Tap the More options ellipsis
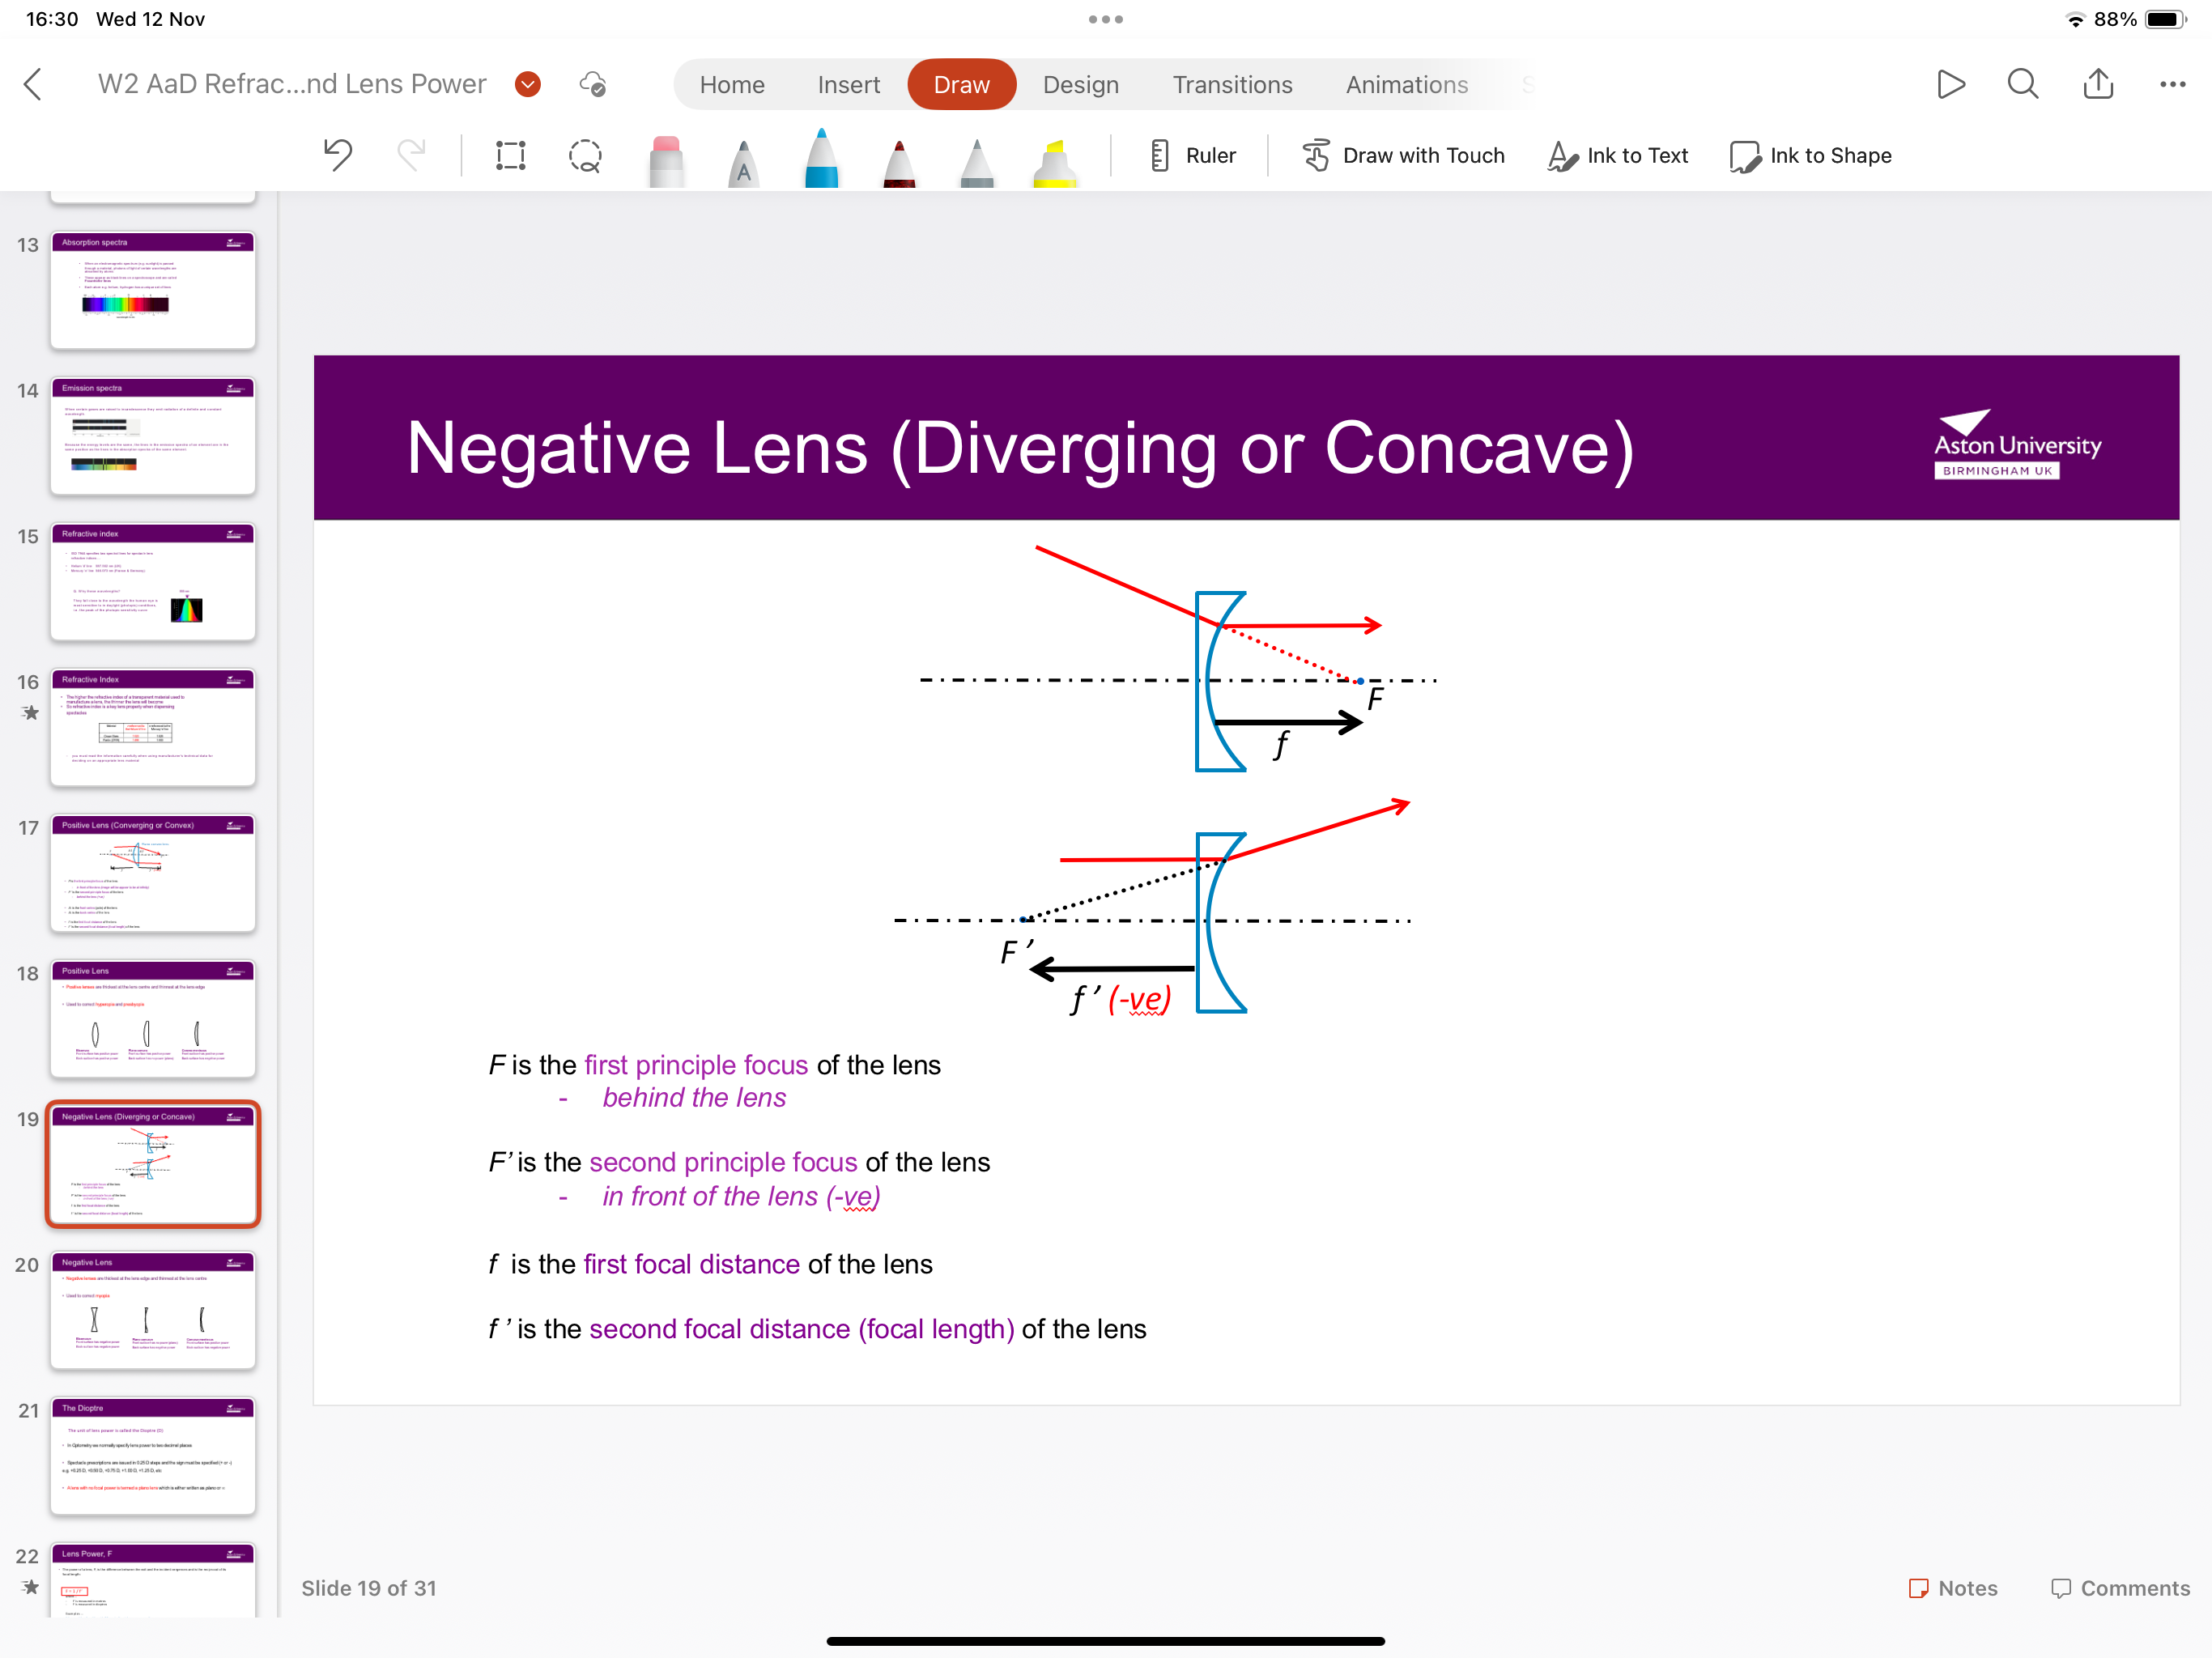The height and width of the screenshot is (1658, 2212). [2171, 84]
